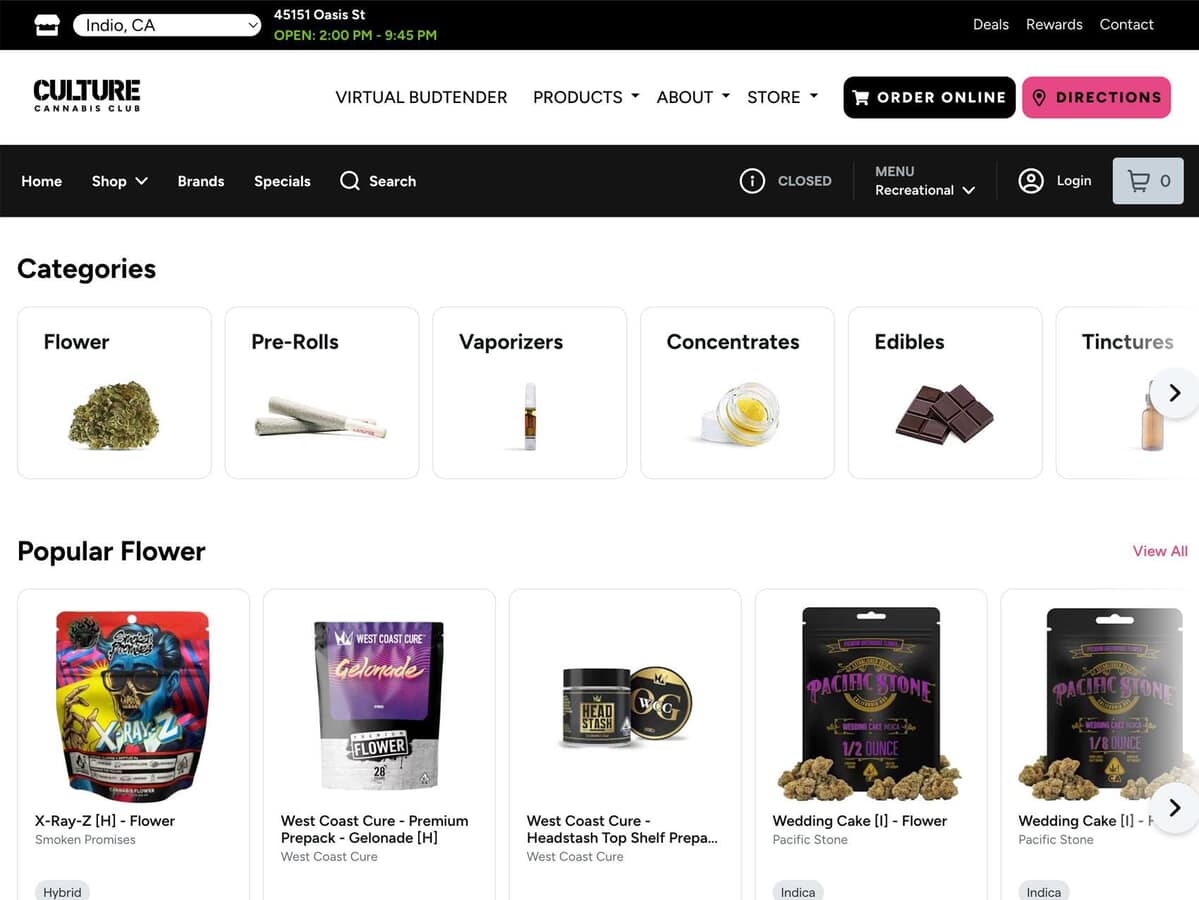Screen dimensions: 1199x900
Task: Open the X-Ray-Z [H] Flower product image
Action: pyautogui.click(x=133, y=705)
